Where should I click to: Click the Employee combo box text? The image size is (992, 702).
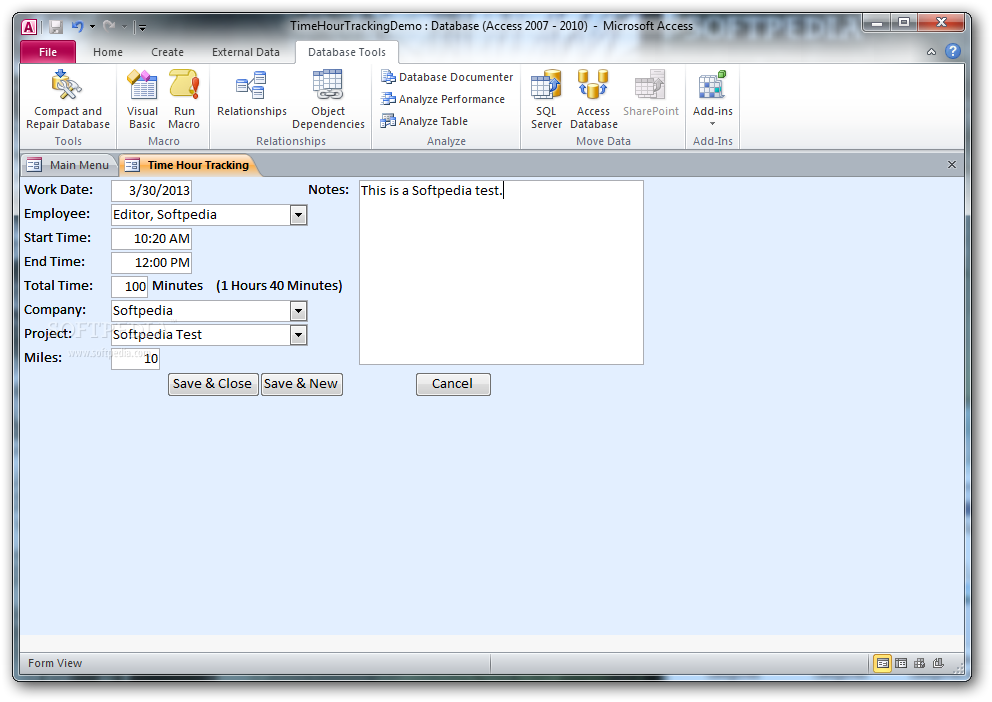201,215
